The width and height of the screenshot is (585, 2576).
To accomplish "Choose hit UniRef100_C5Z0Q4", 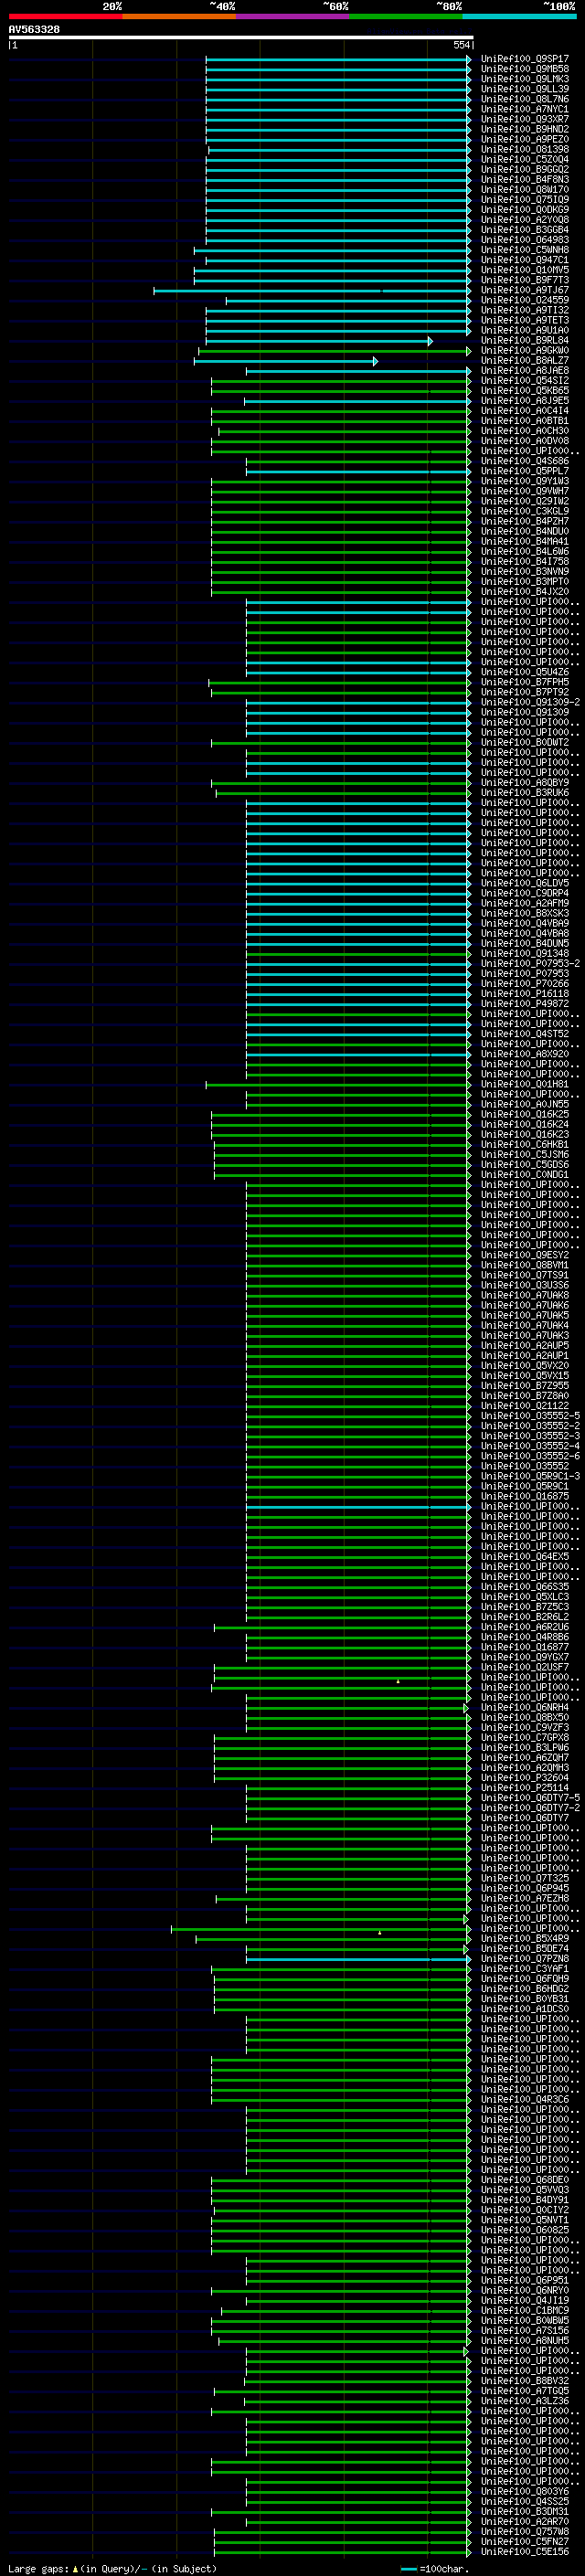I will [x=525, y=159].
